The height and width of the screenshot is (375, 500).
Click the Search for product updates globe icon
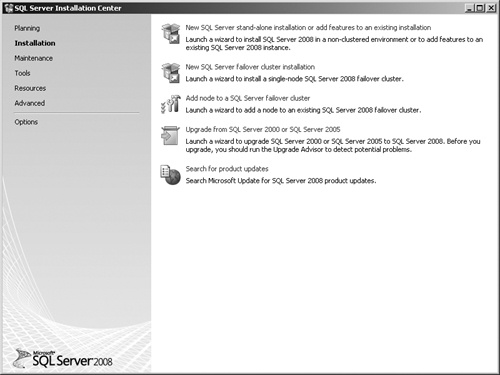coord(170,175)
